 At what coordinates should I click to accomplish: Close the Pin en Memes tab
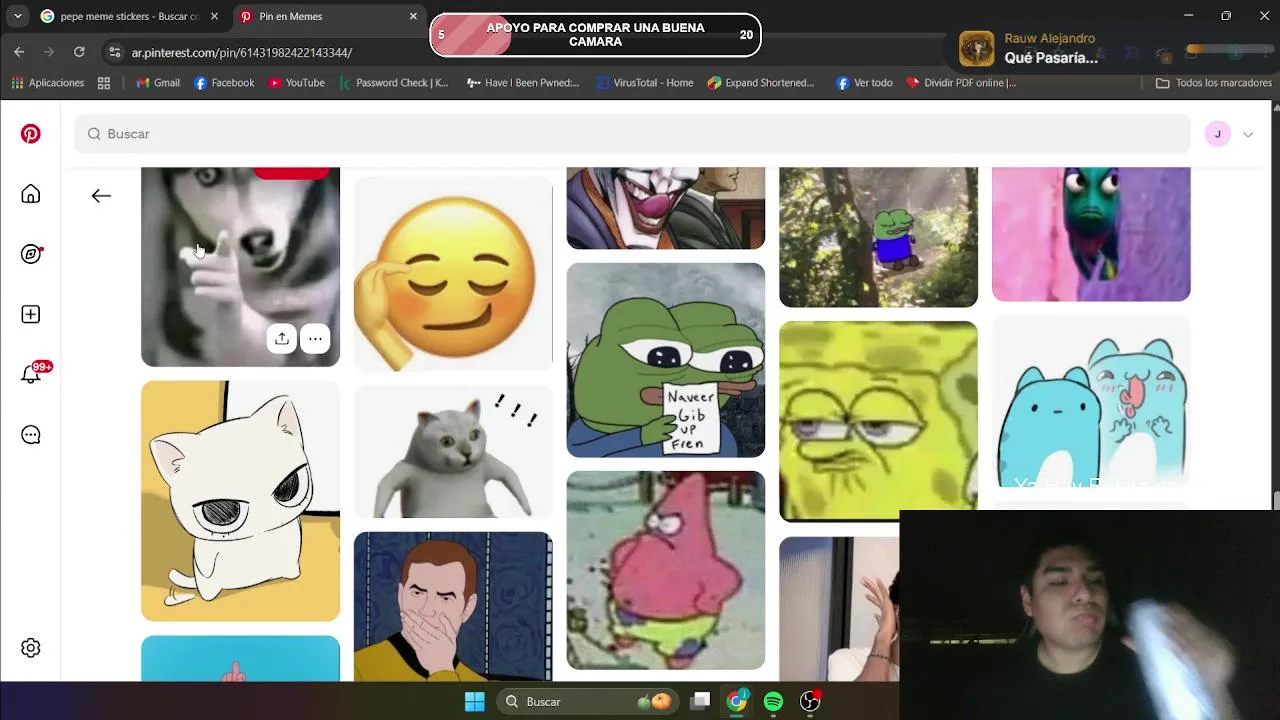pos(413,16)
